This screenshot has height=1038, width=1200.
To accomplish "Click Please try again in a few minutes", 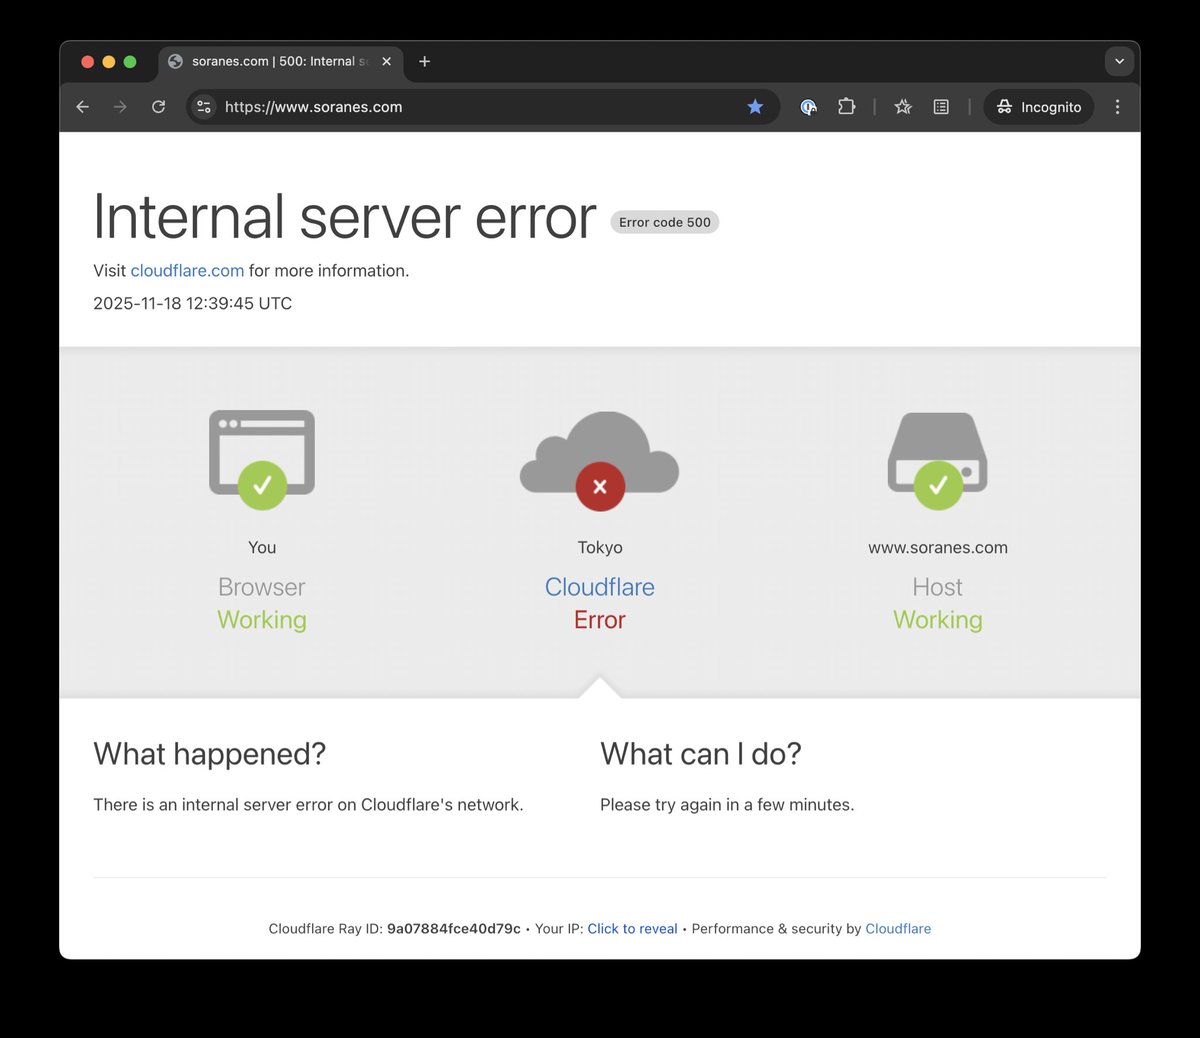I will [x=727, y=805].
